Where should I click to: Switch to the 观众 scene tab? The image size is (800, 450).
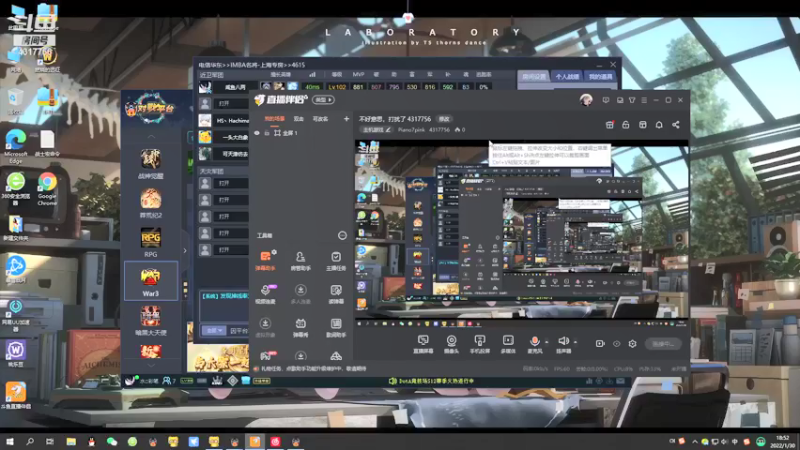coord(298,119)
